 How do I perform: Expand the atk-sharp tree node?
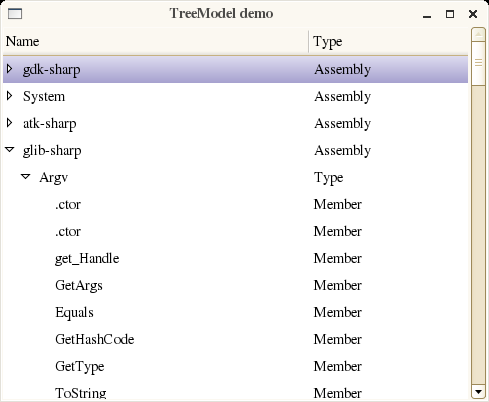(x=10, y=123)
